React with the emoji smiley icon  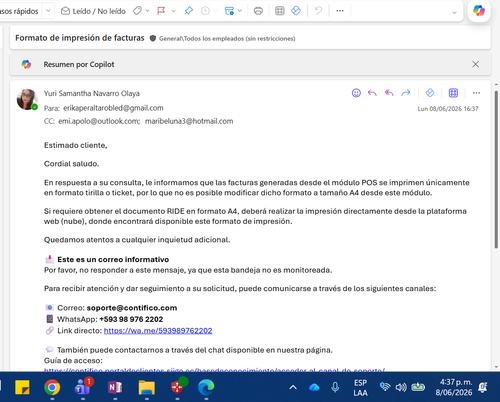(356, 93)
